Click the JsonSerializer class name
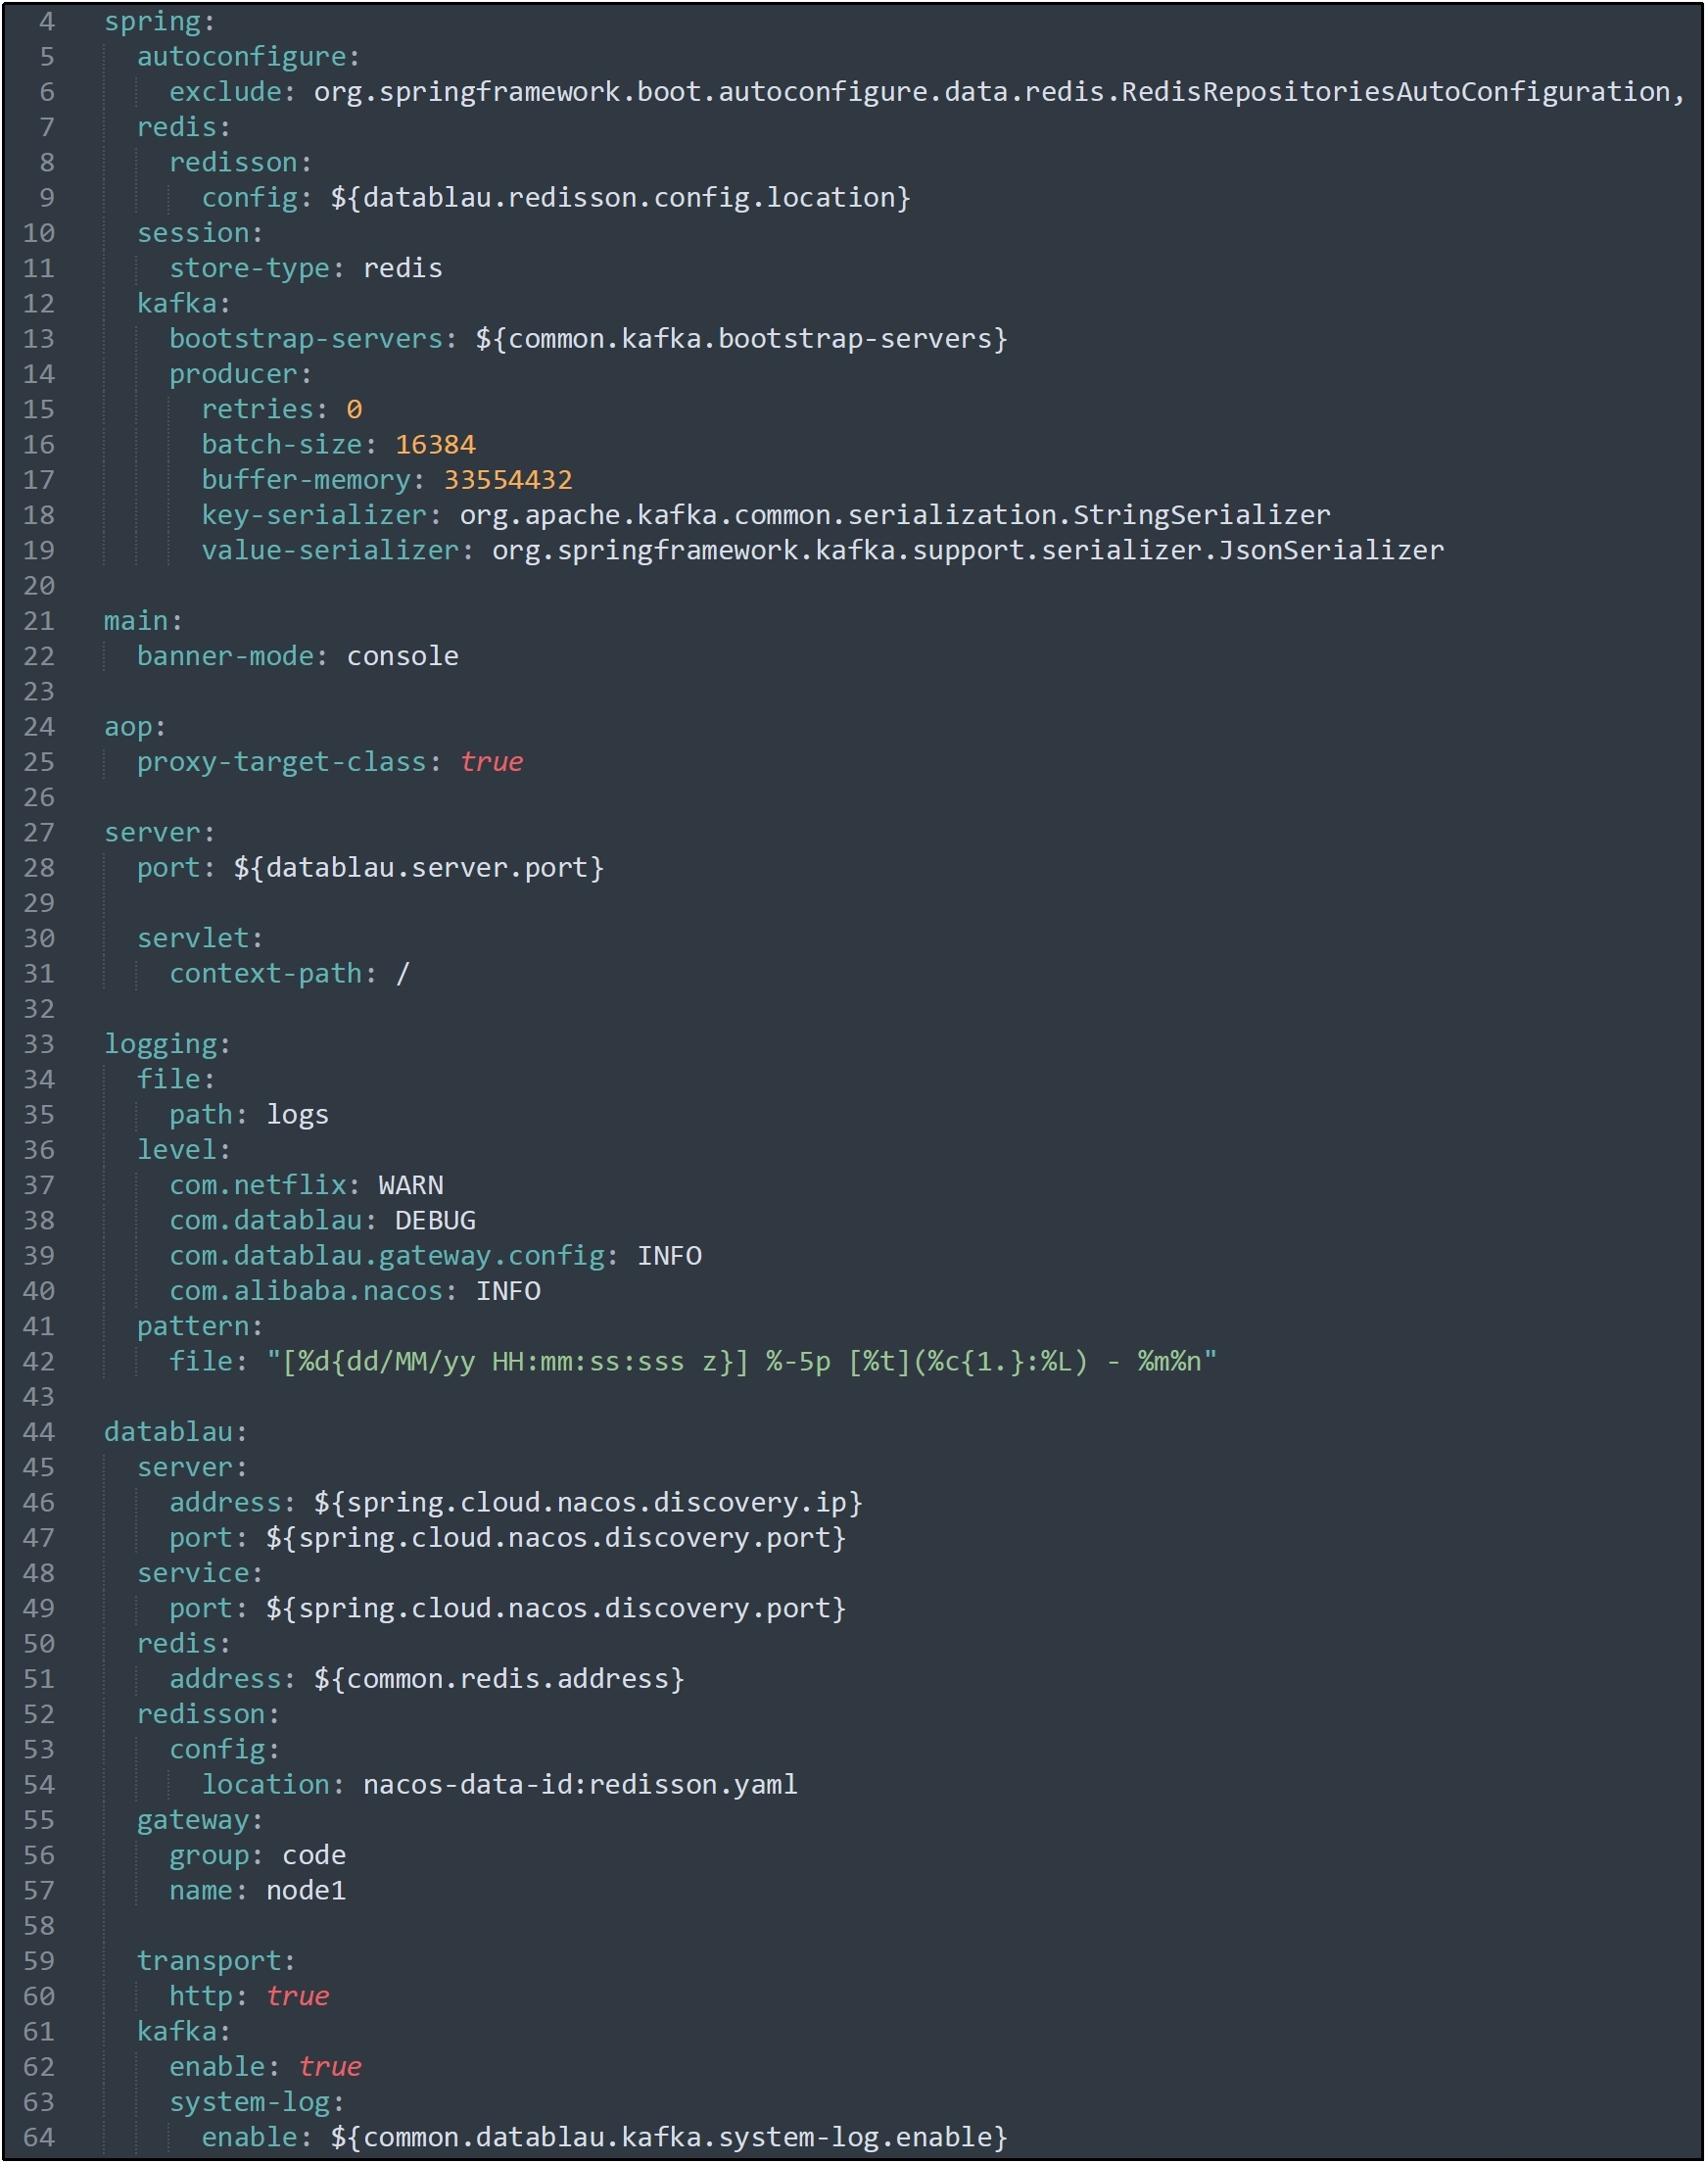Viewport: 1708px width, 2163px height. (1330, 551)
